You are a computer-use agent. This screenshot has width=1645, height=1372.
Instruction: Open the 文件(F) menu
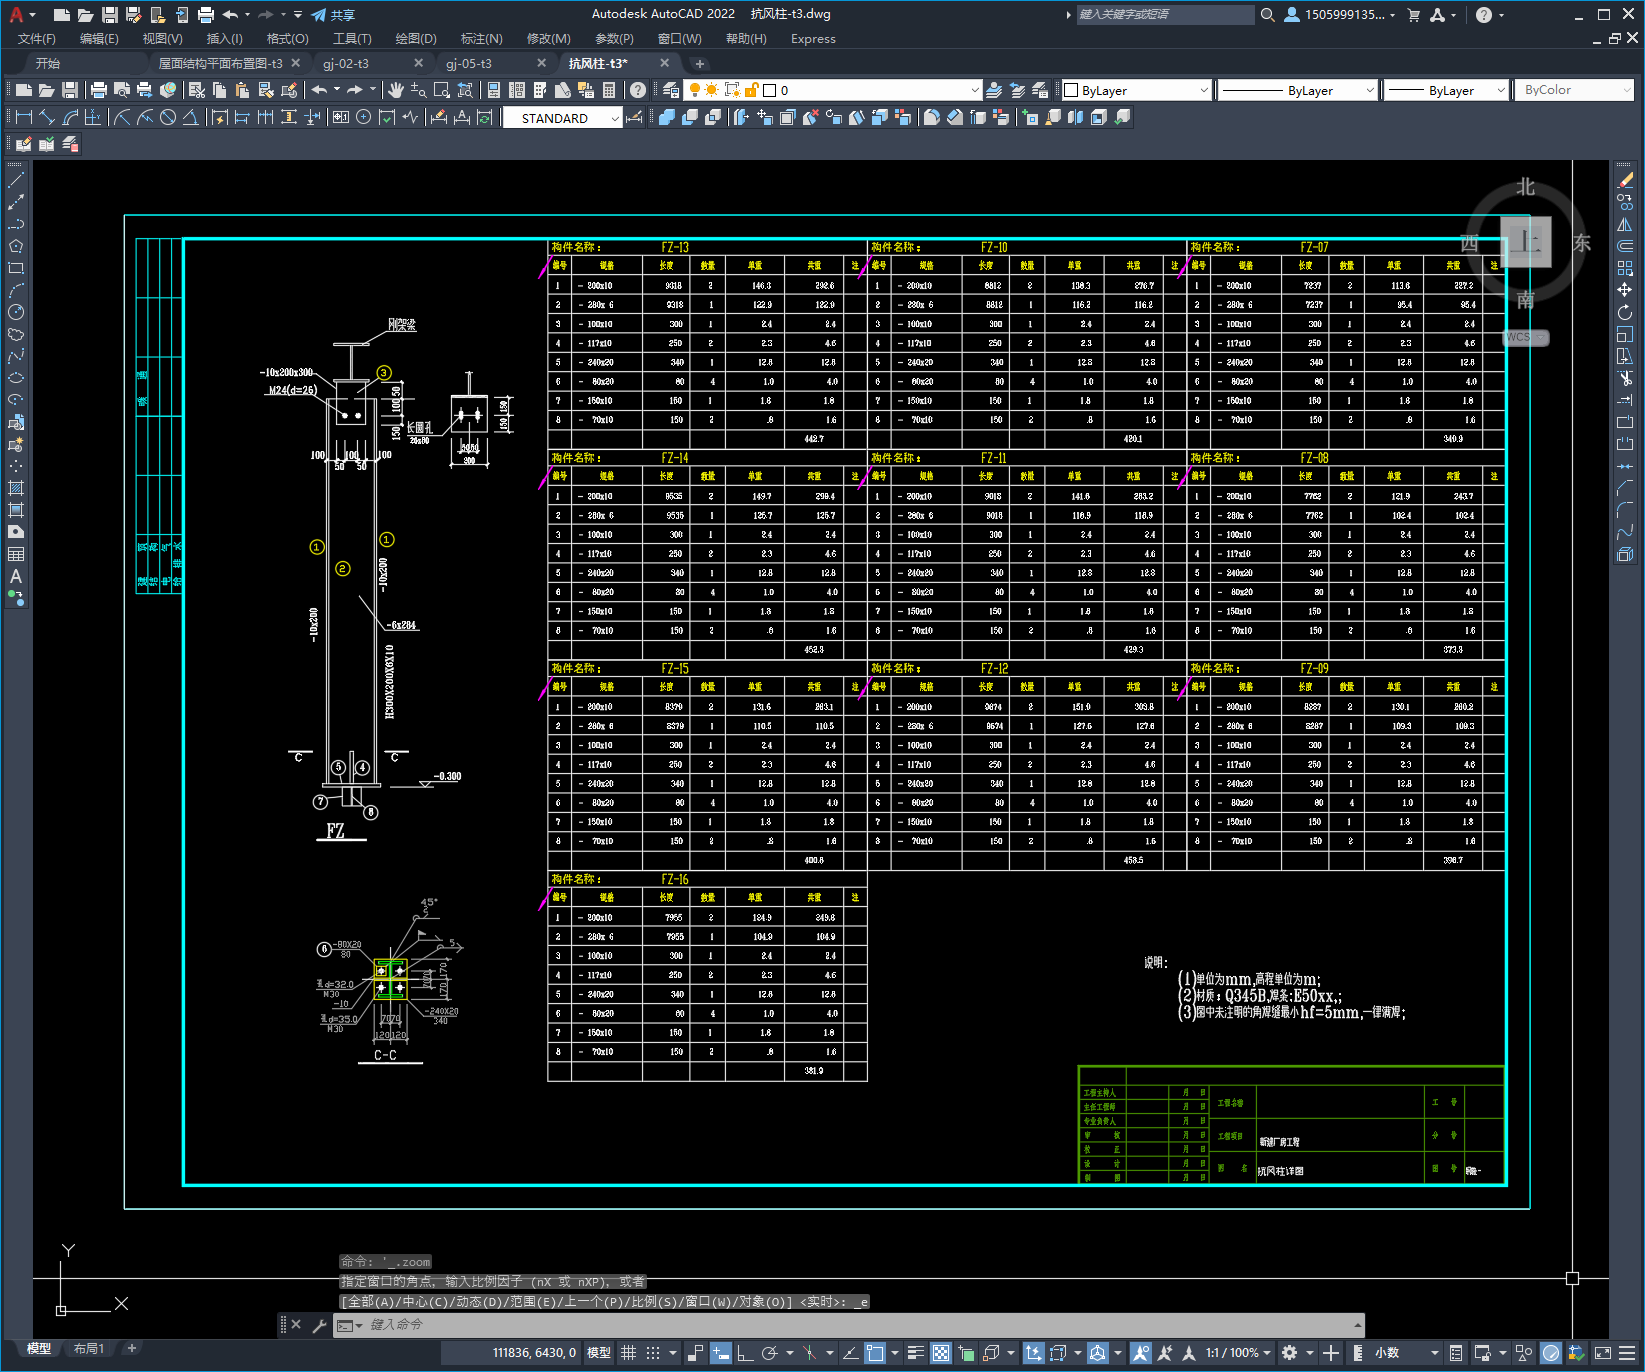(x=37, y=39)
